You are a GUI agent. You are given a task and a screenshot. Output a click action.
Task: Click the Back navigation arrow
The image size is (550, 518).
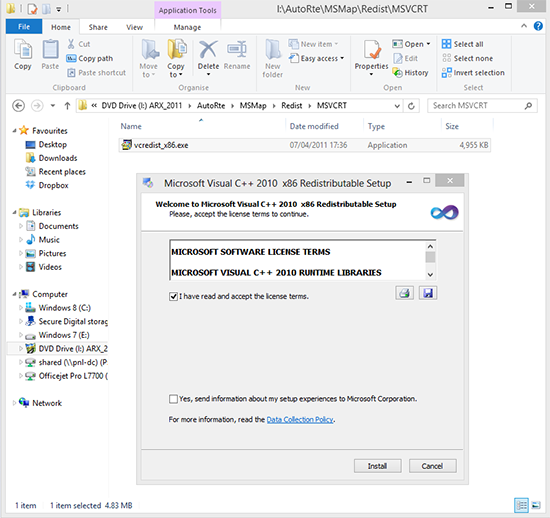[18, 106]
